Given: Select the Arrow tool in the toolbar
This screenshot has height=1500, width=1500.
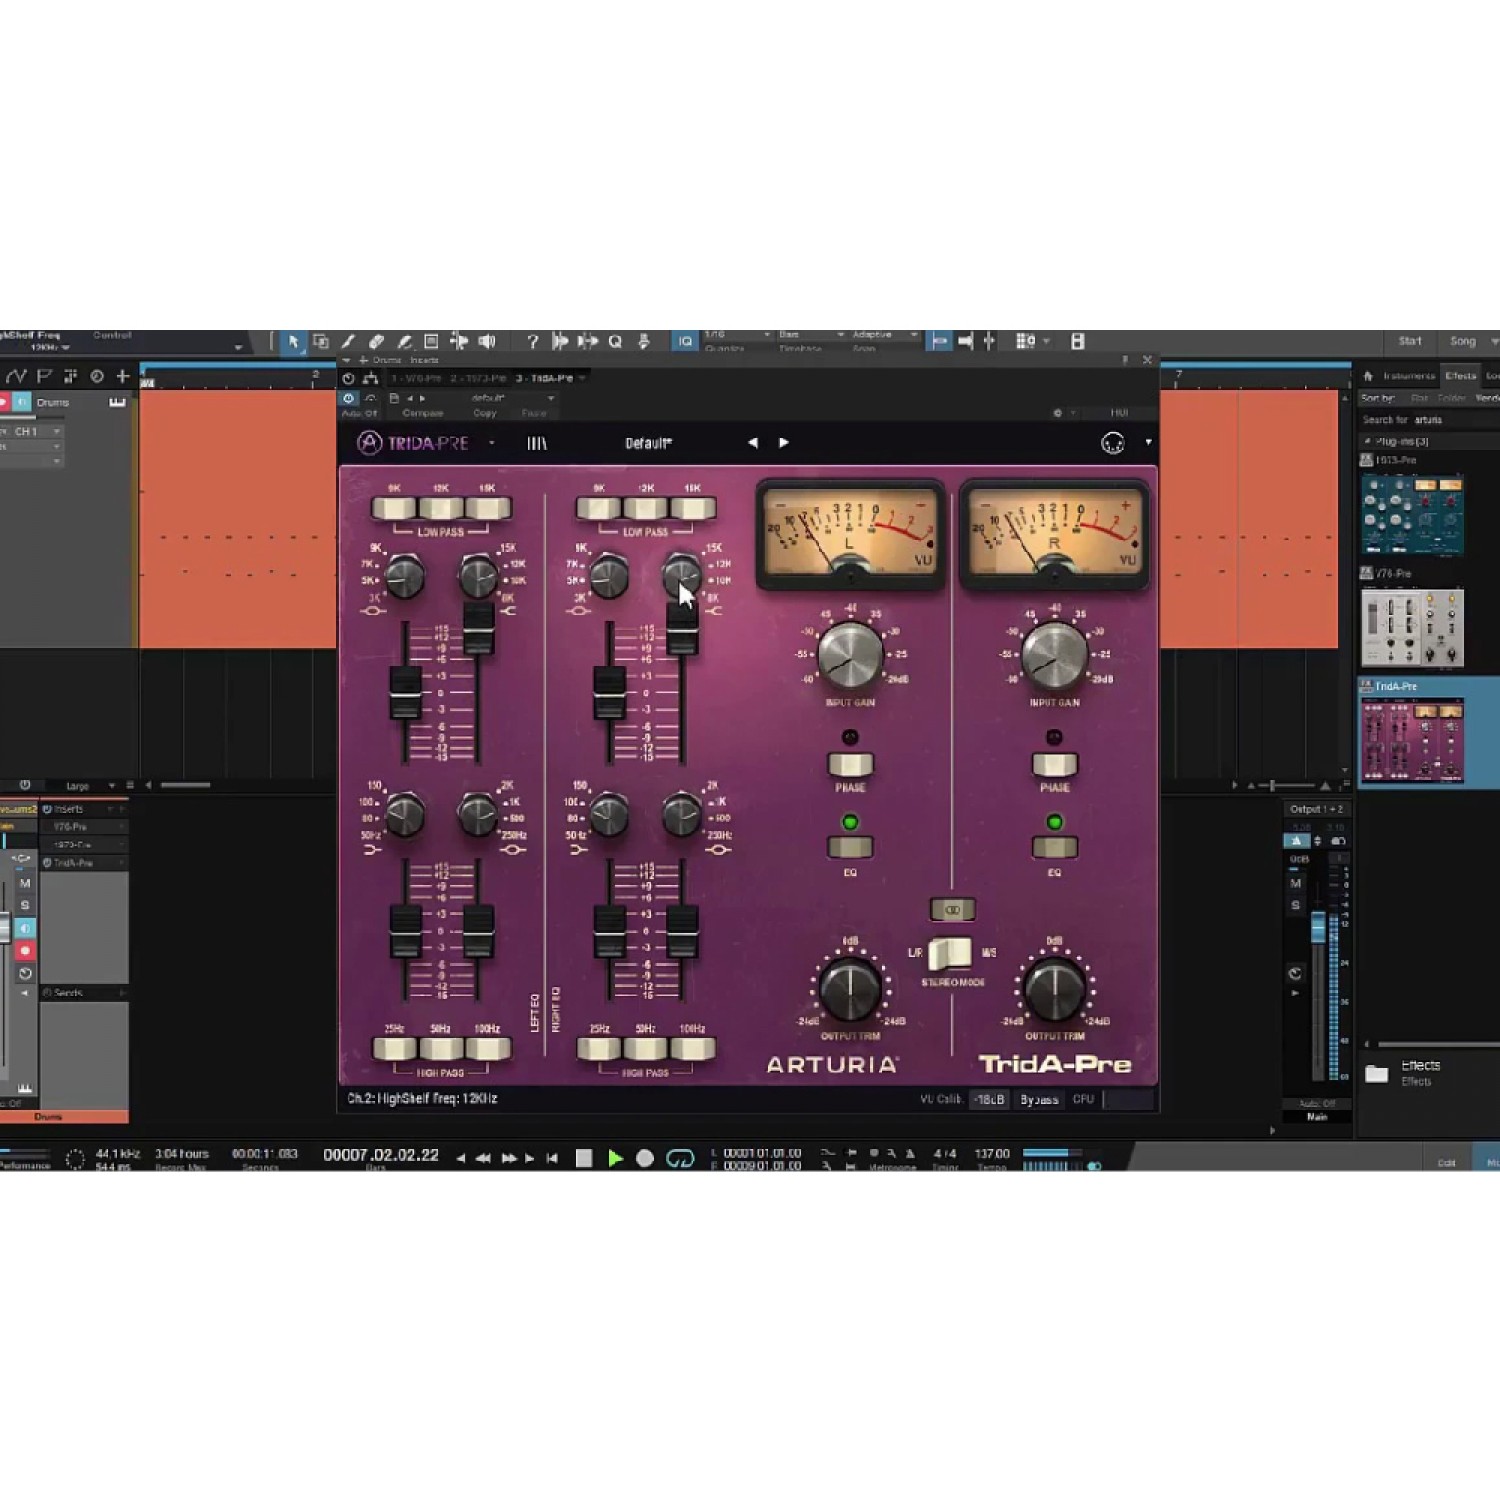Looking at the screenshot, I should 293,342.
